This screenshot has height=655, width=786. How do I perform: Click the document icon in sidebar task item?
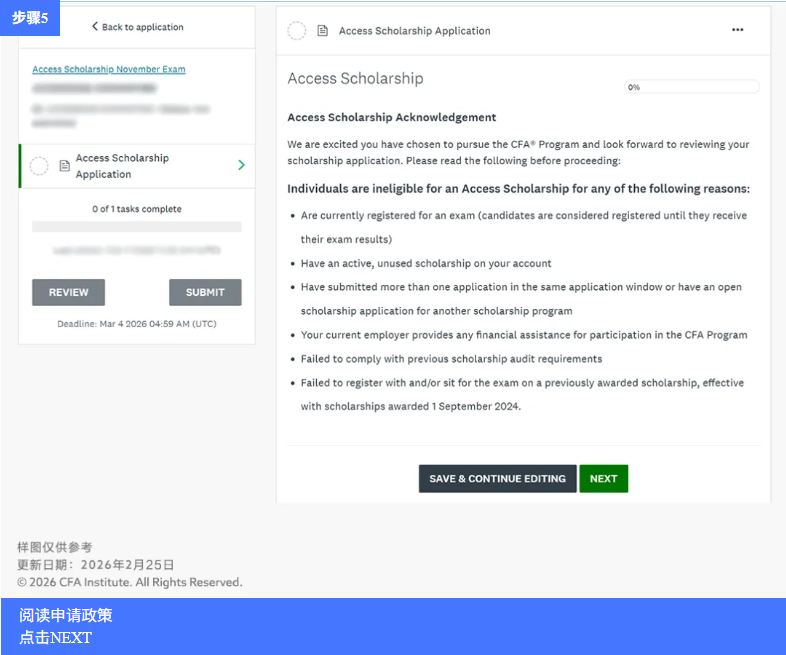pyautogui.click(x=64, y=166)
